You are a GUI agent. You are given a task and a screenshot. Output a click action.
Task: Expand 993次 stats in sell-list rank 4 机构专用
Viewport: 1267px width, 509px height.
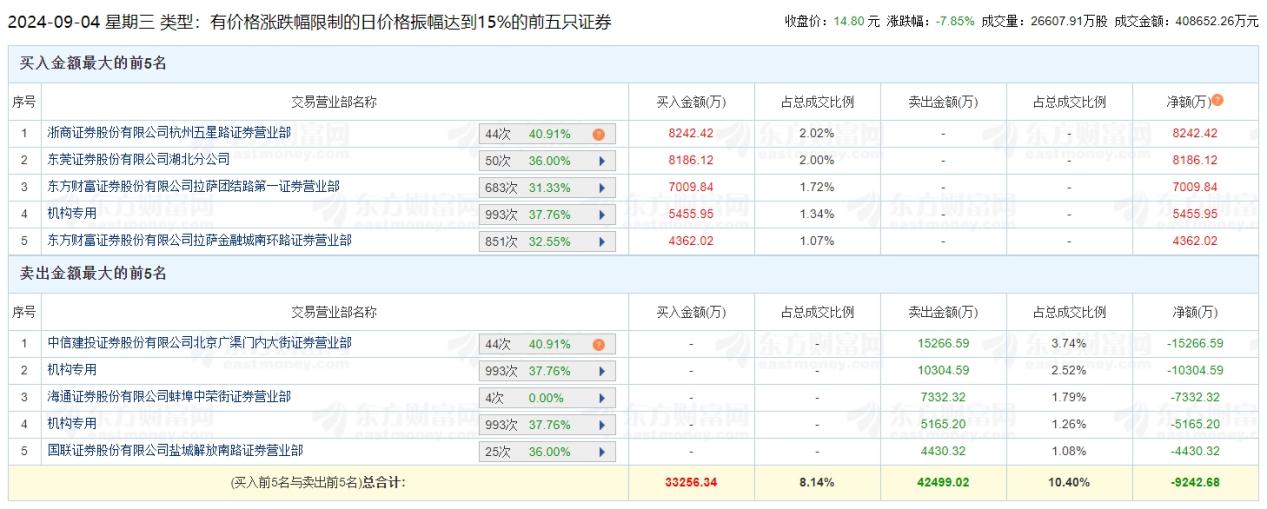click(x=601, y=425)
